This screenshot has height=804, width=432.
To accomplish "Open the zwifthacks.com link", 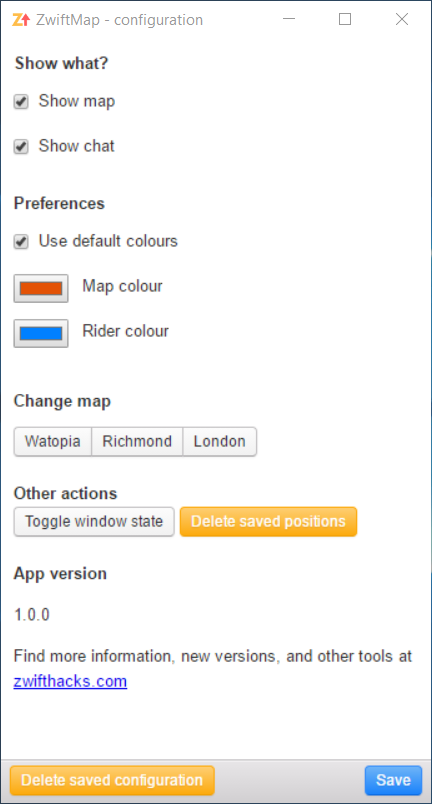I will pos(70,681).
